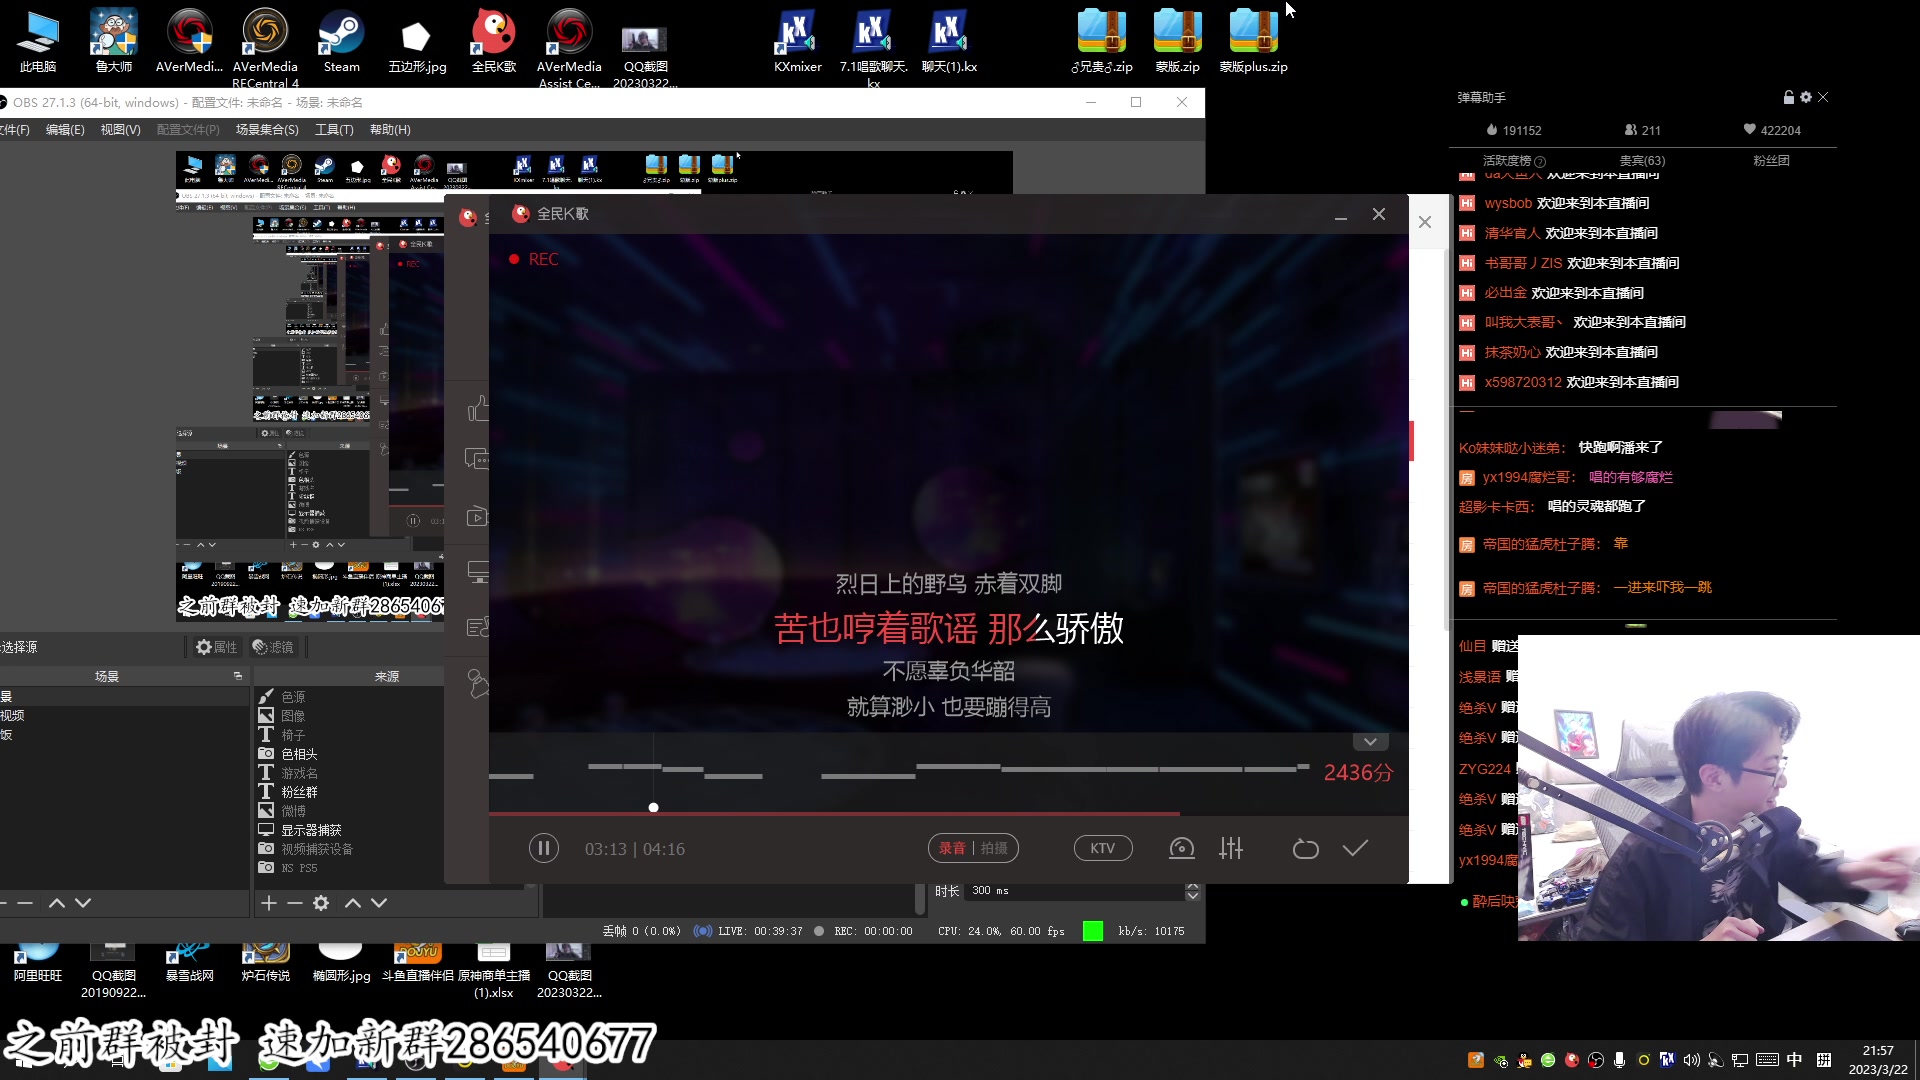This screenshot has width=1920, height=1080.
Task: Open 视图(V) menu in OBS
Action: click(120, 130)
